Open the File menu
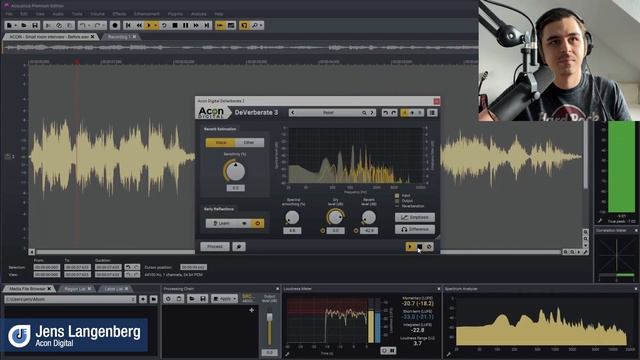640x360 pixels. click(x=9, y=14)
